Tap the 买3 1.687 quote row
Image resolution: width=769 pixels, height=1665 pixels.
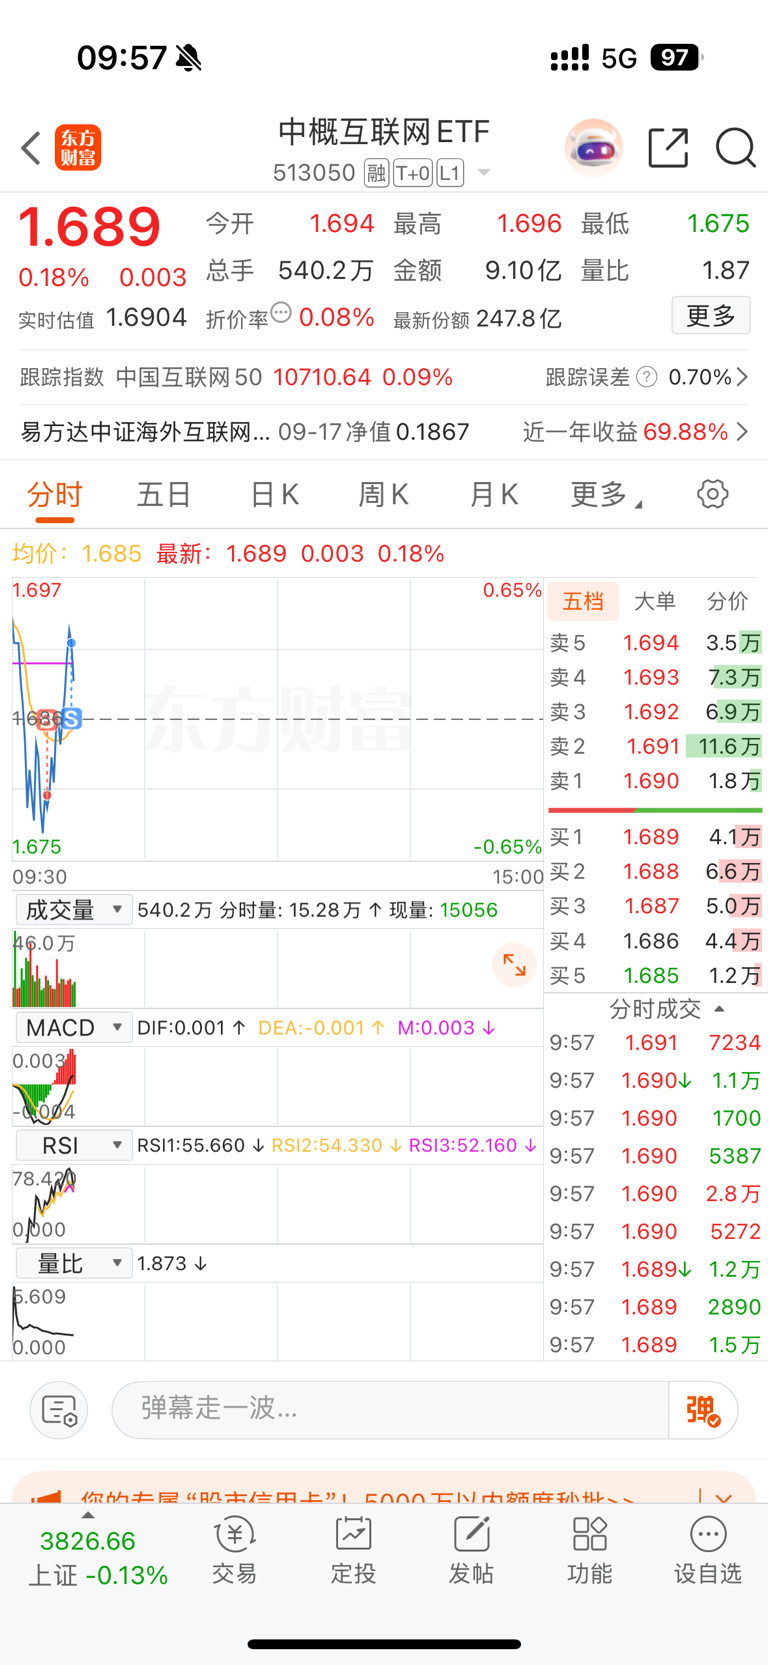pyautogui.click(x=655, y=906)
